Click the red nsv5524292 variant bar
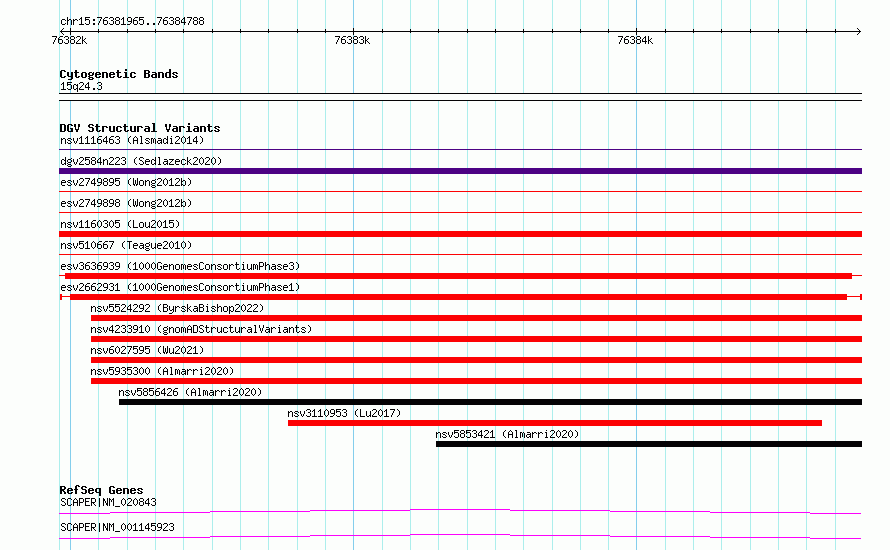 476,318
